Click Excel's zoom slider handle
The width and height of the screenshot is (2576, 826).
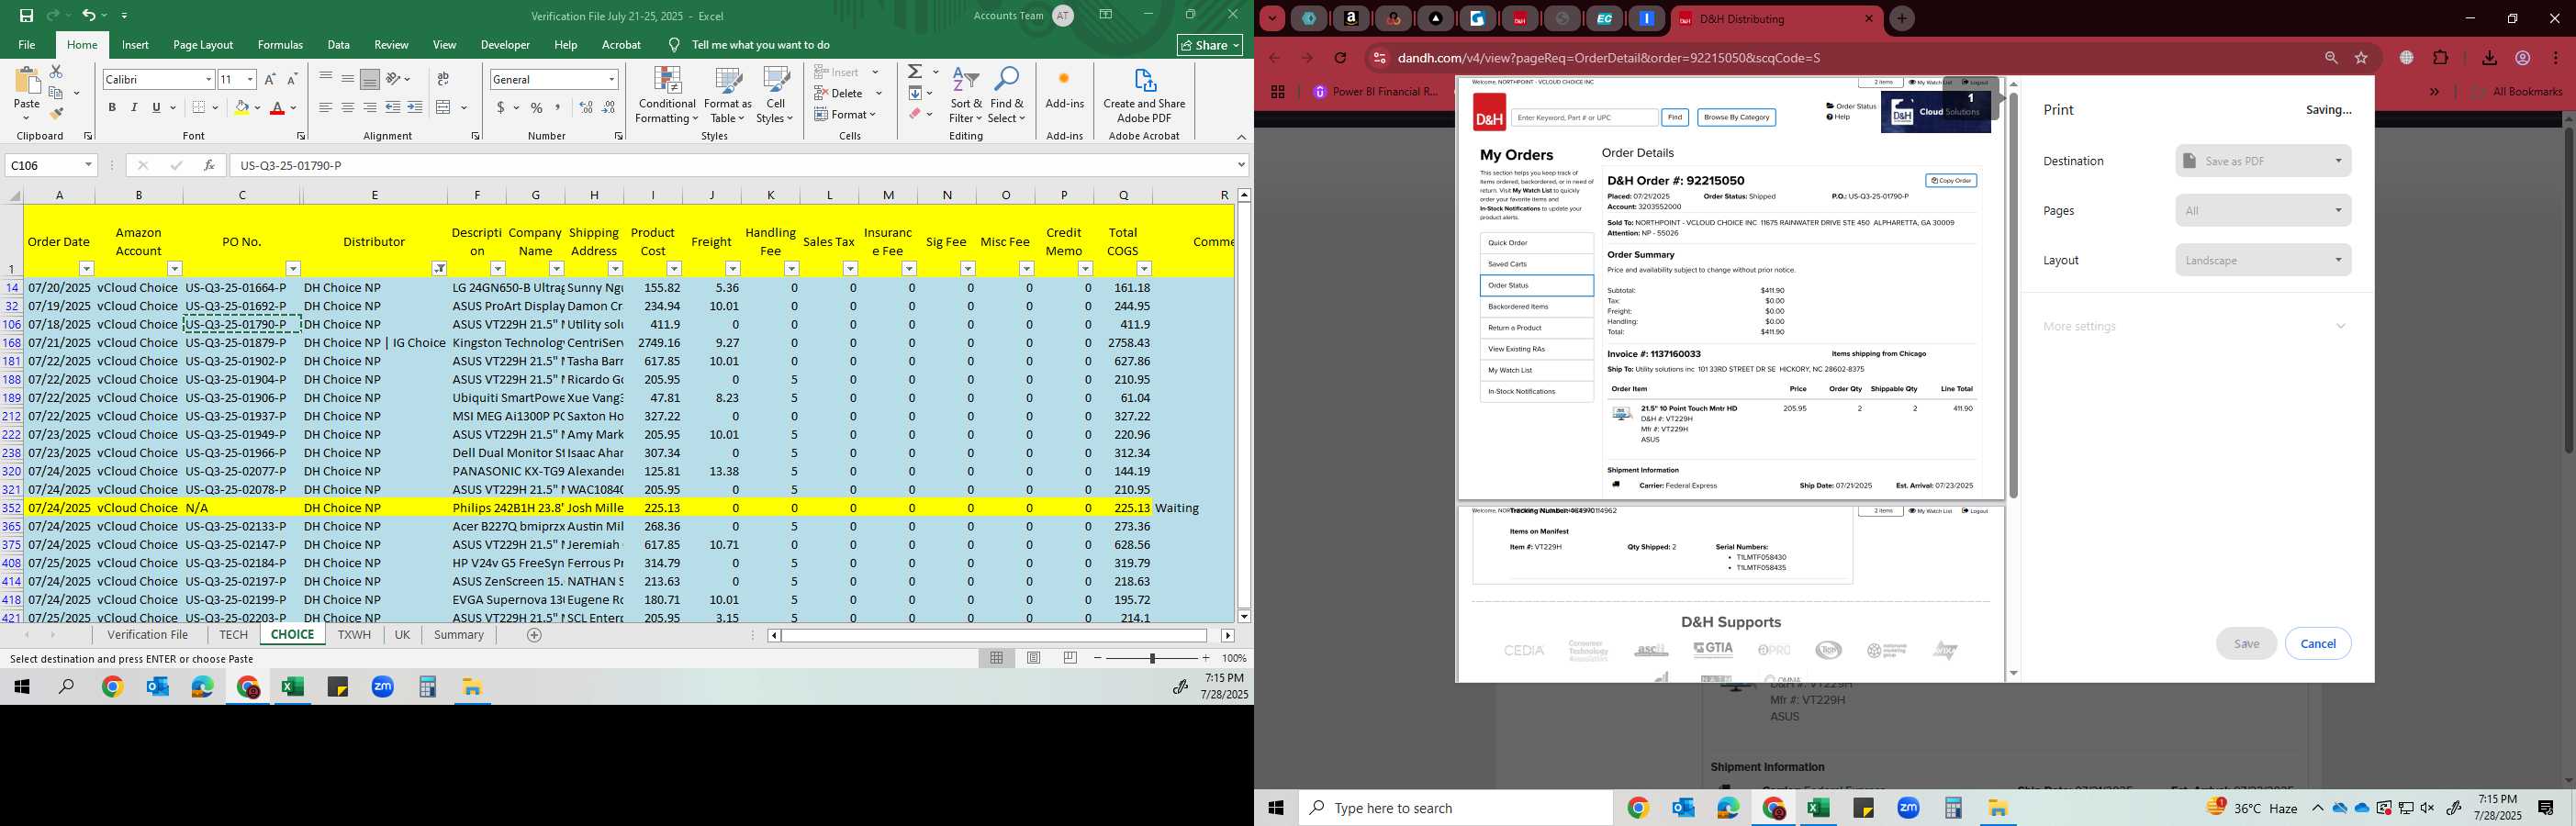1152,658
